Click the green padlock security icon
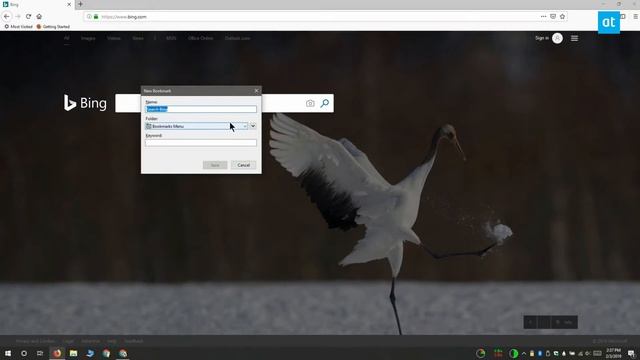The image size is (640, 360). [96, 17]
